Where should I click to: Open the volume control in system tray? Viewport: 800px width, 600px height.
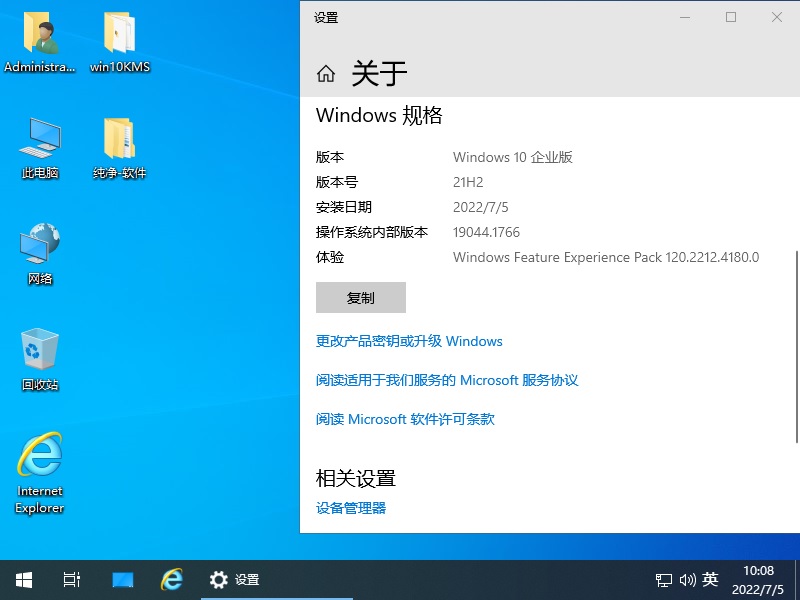point(688,580)
